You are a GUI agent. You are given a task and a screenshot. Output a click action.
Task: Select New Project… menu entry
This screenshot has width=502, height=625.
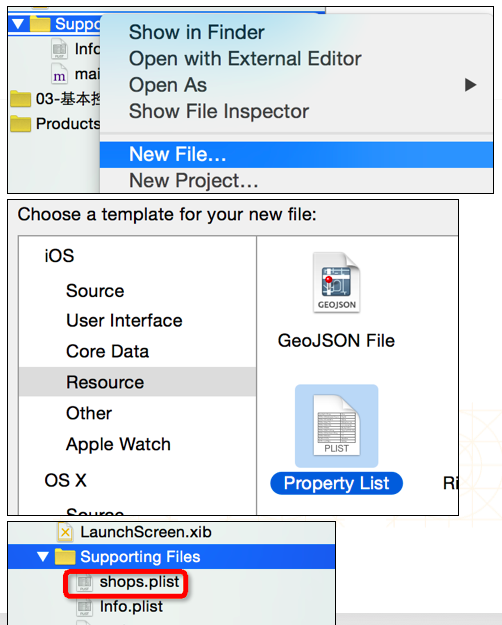coord(194,181)
